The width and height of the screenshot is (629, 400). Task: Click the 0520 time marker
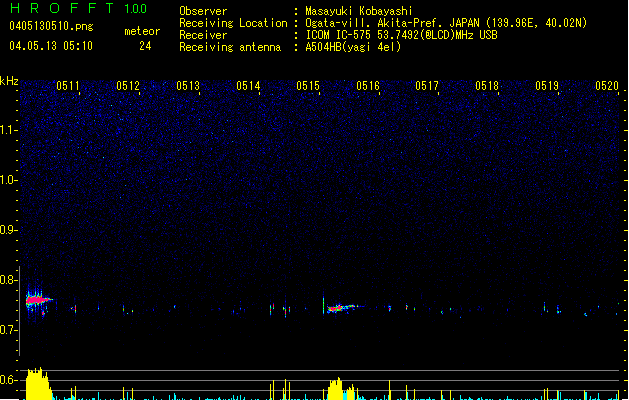(607, 86)
